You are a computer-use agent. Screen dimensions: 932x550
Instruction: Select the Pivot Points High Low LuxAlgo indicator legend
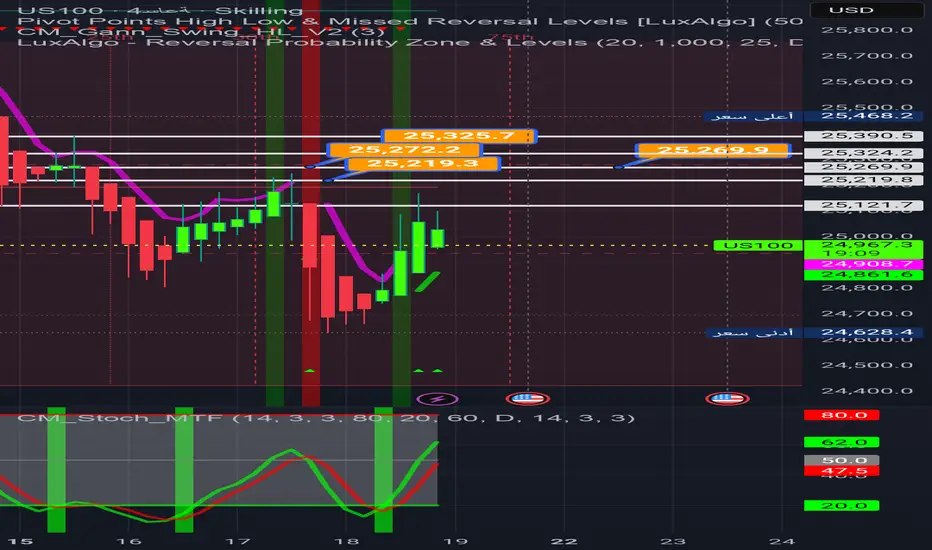410,21
